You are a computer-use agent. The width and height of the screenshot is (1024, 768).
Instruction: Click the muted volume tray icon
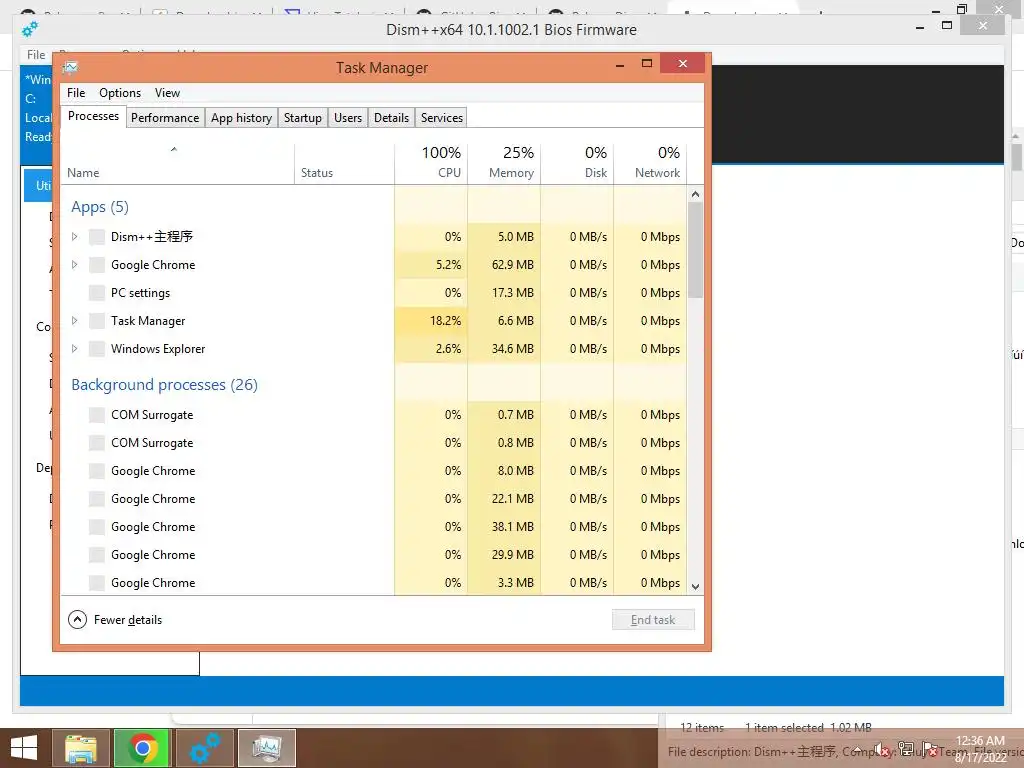tap(882, 750)
